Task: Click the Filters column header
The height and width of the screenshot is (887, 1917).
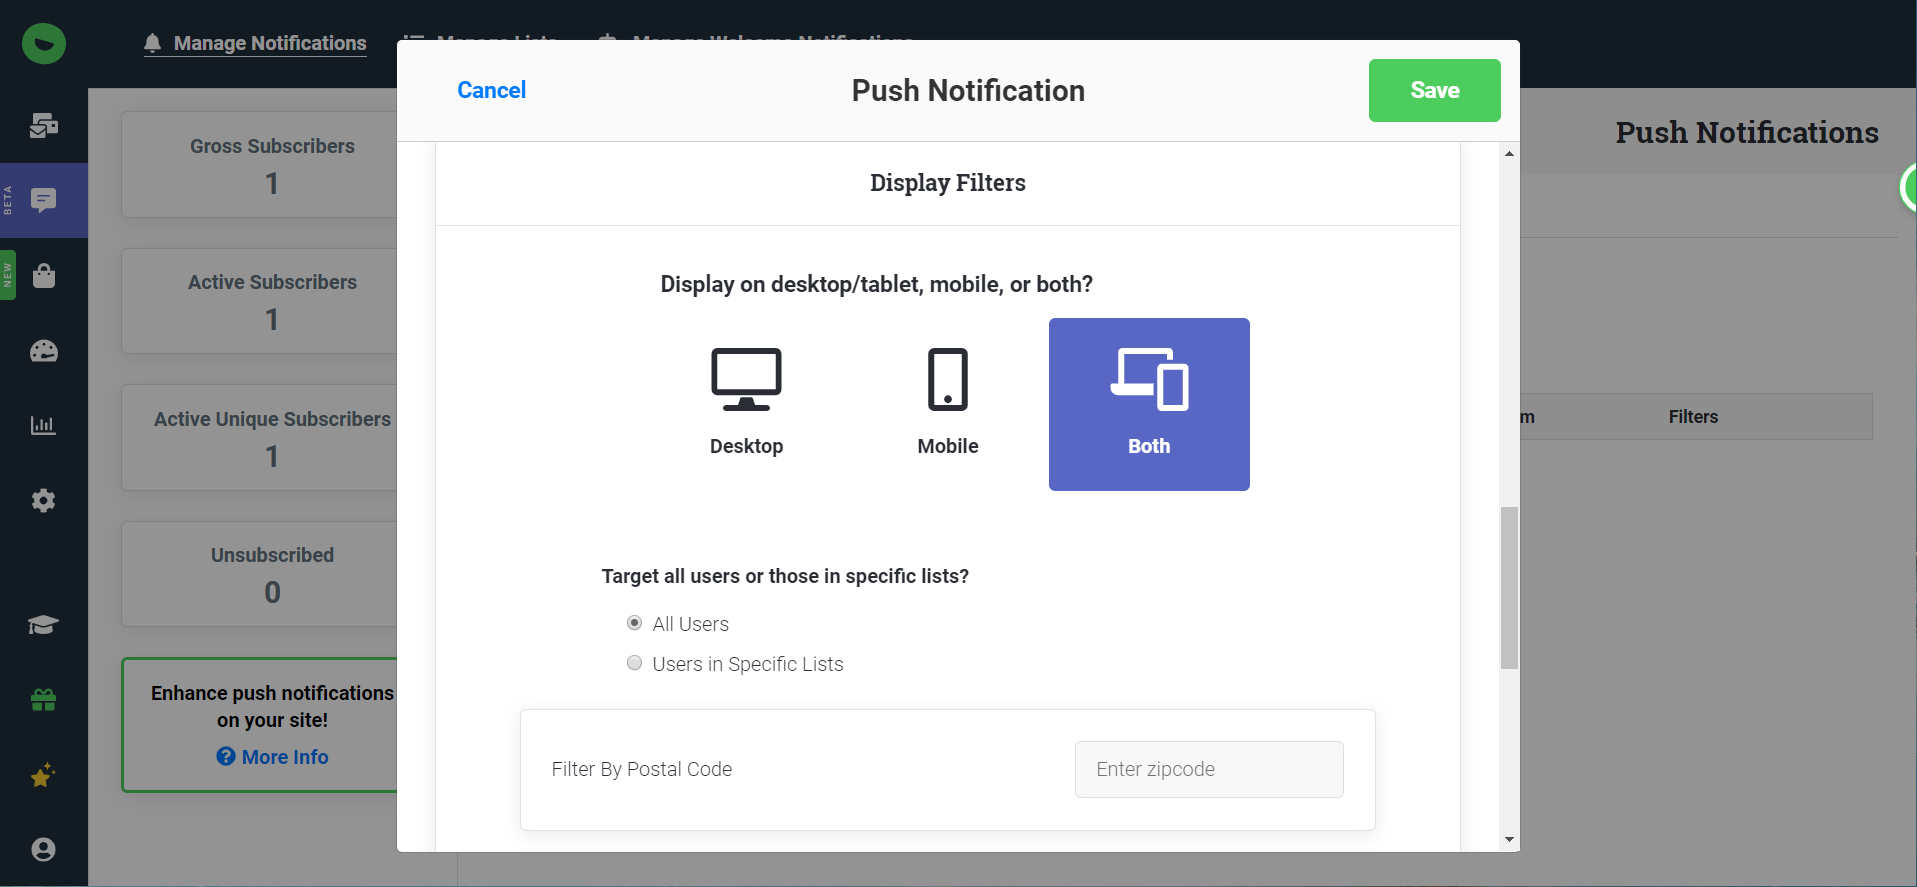Action: pos(1693,417)
